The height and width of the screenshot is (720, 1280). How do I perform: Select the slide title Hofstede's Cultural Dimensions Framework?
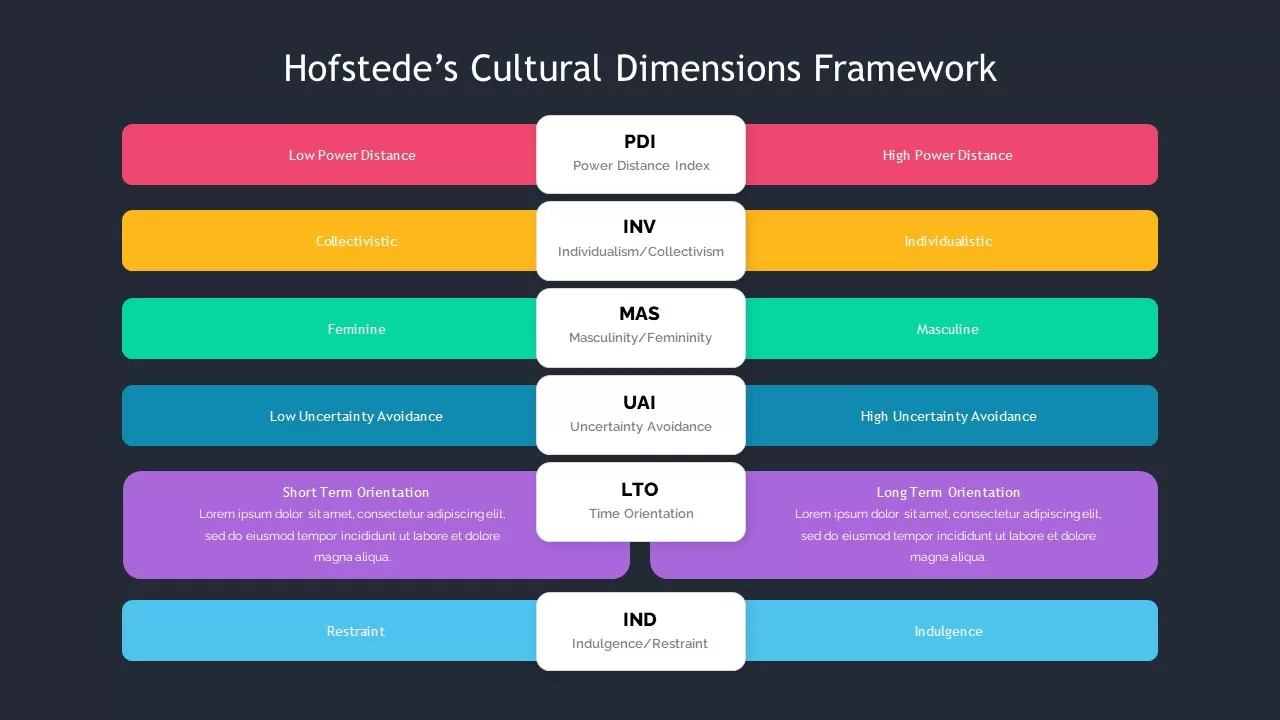(640, 68)
